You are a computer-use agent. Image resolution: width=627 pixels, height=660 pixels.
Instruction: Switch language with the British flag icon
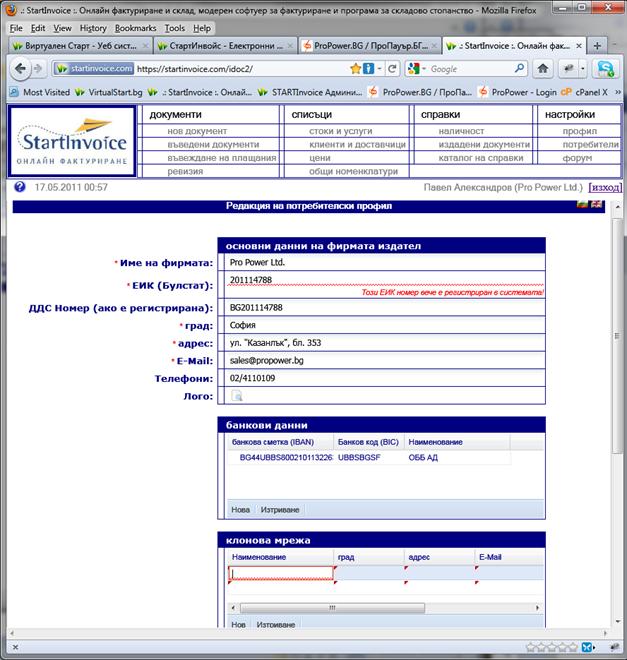(x=596, y=204)
